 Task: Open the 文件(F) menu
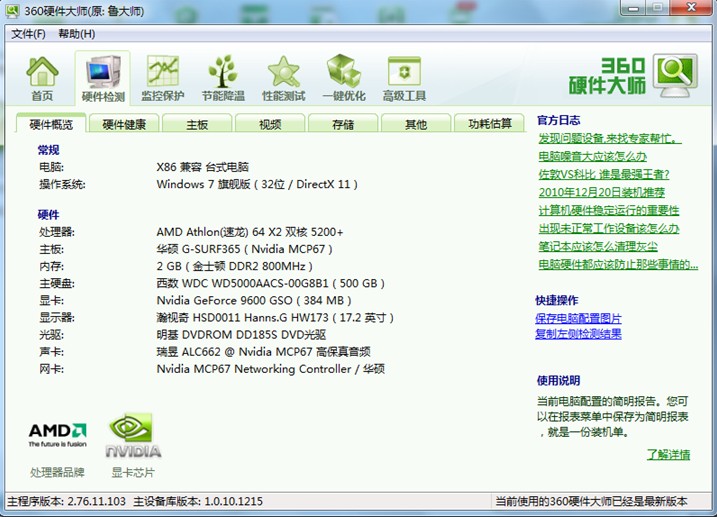point(28,34)
